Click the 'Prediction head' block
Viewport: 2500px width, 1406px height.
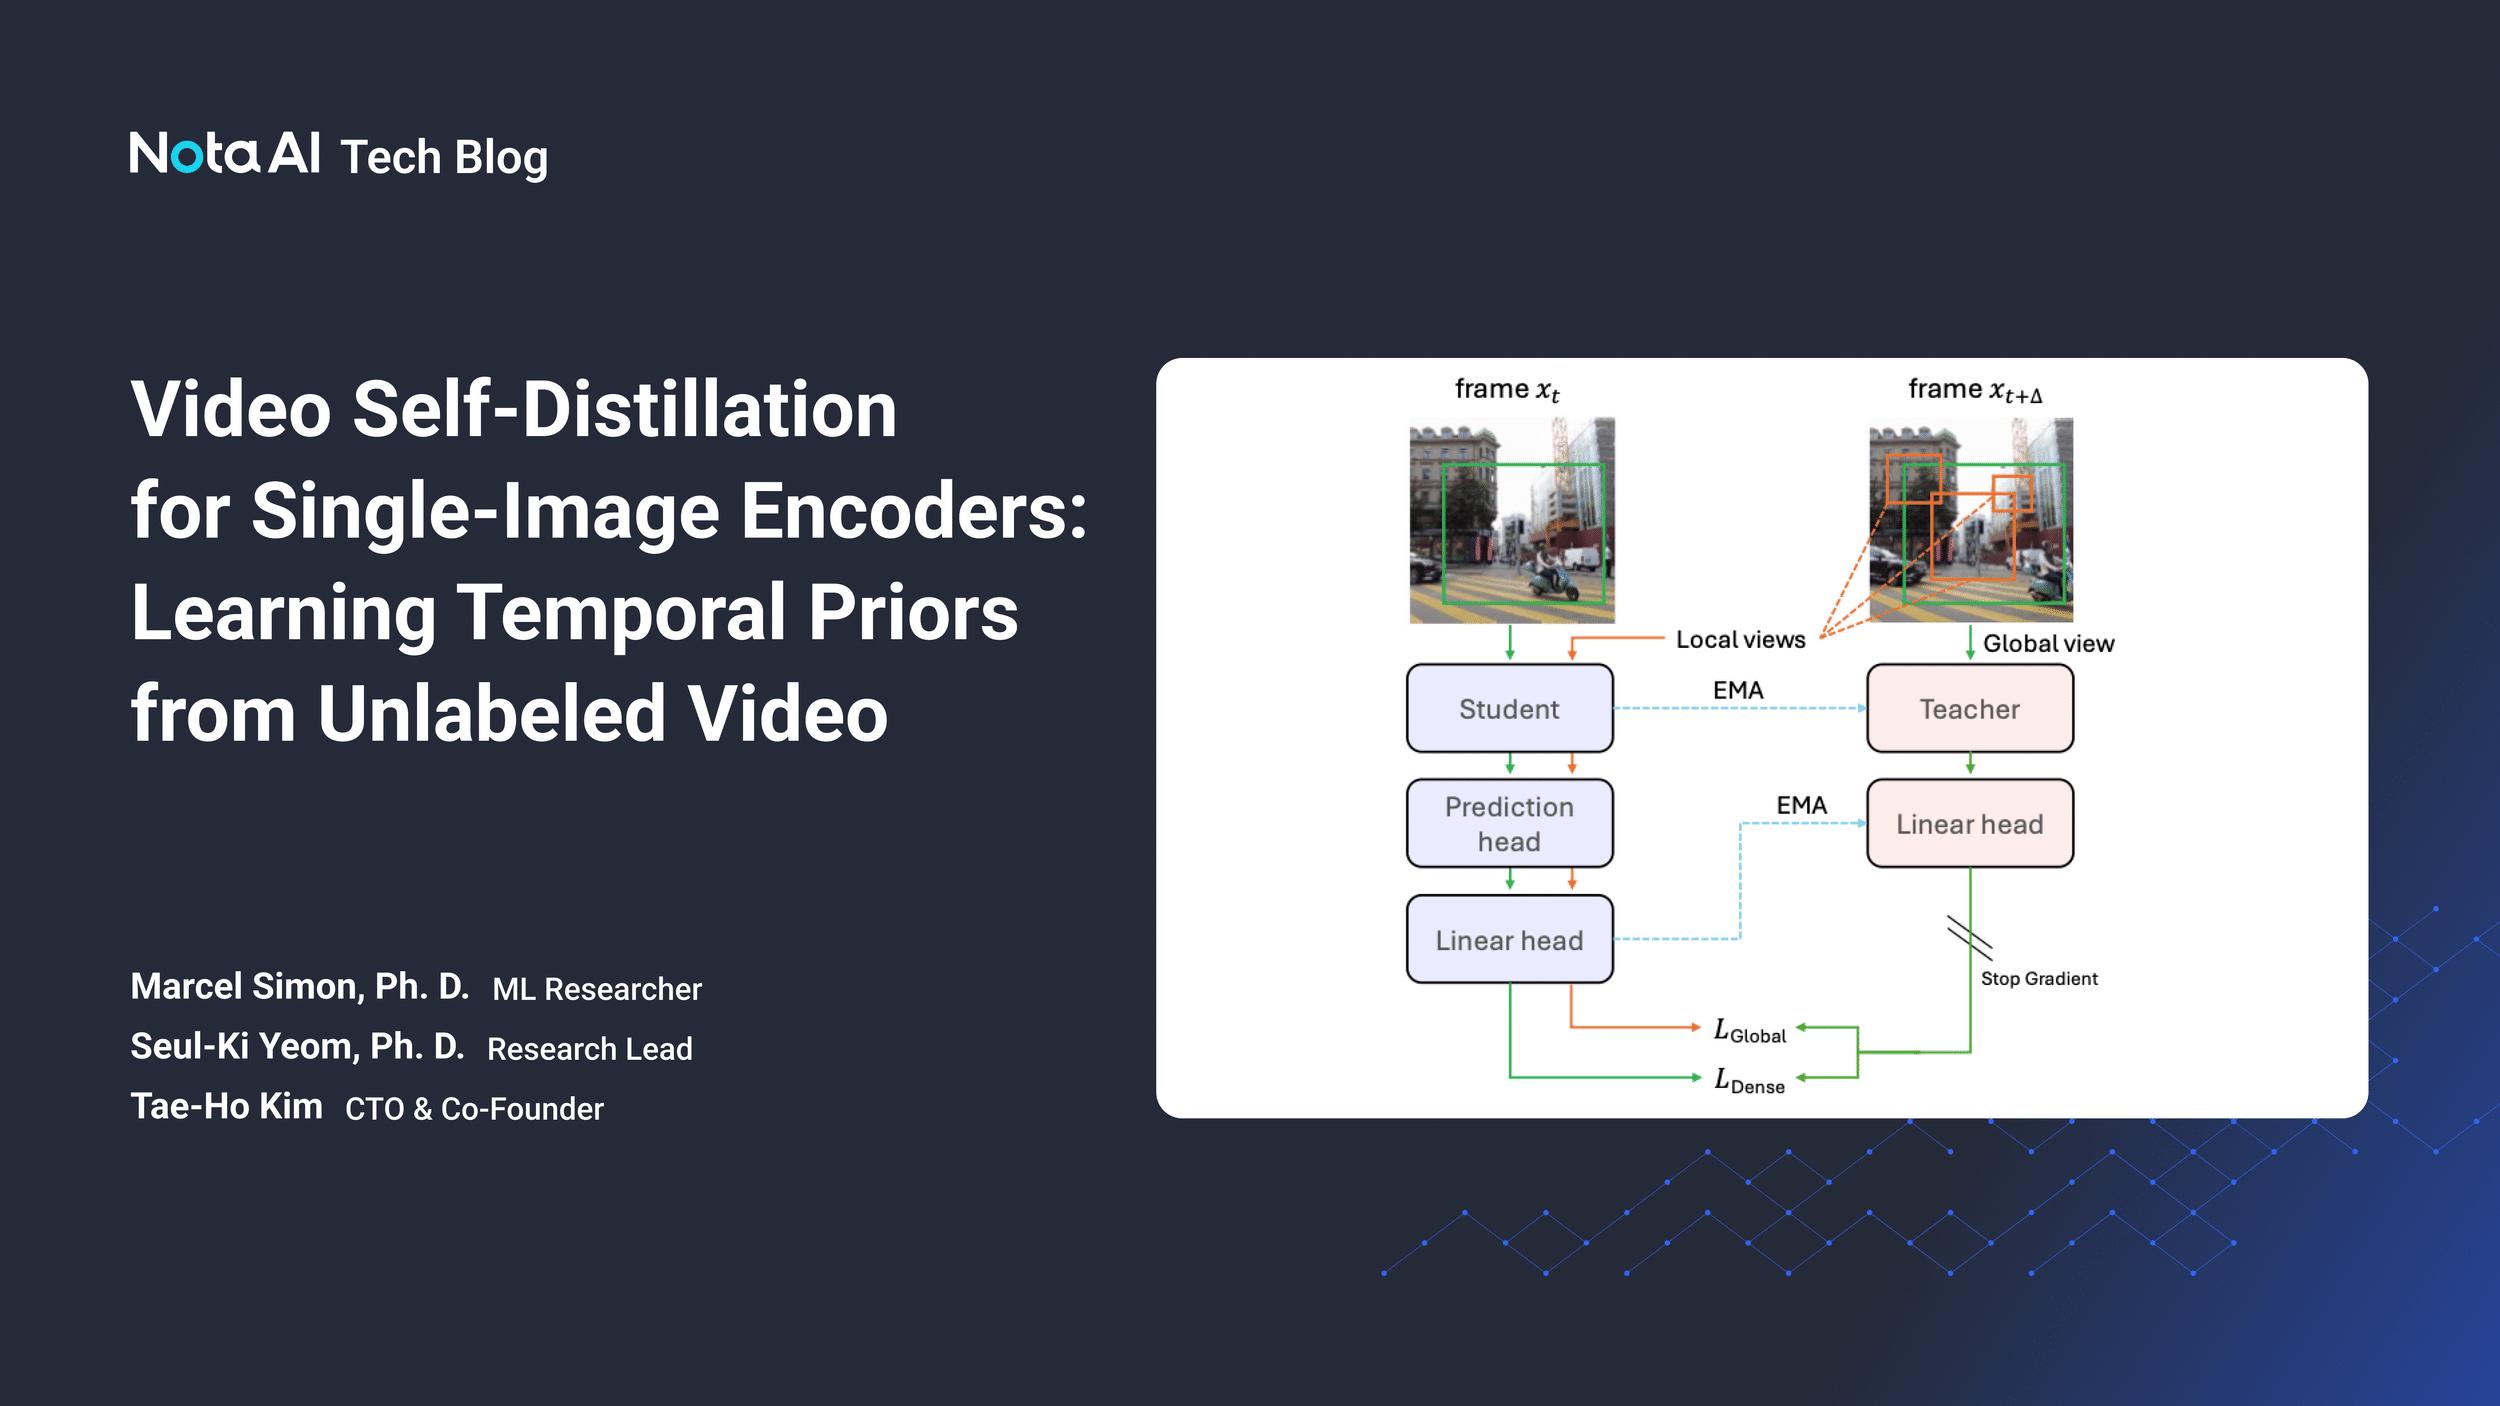tap(1510, 823)
